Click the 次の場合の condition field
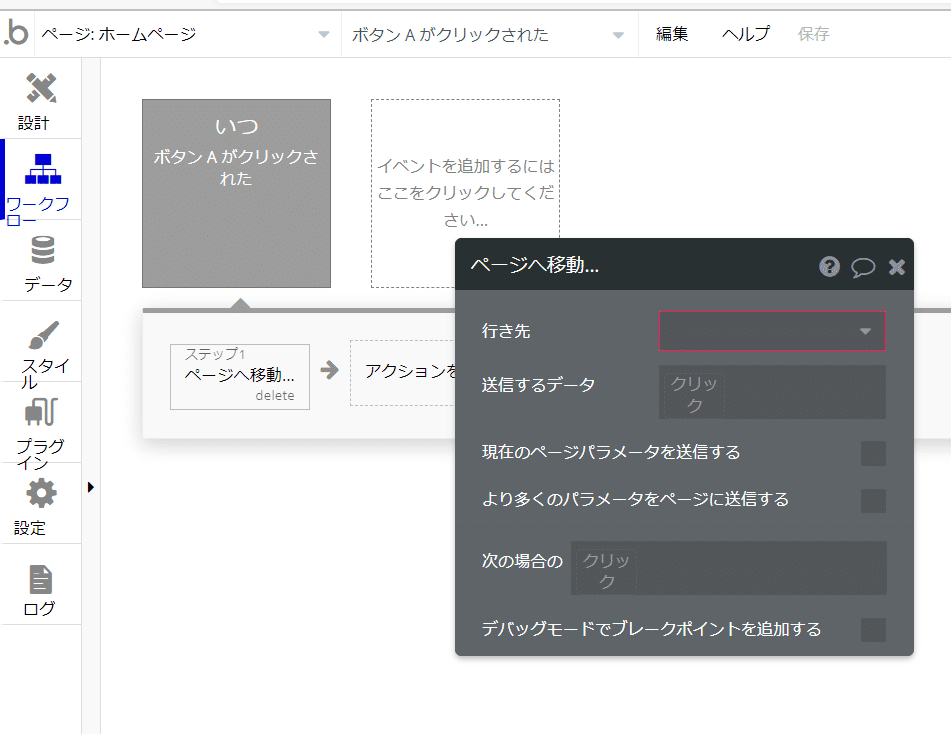Image resolution: width=951 pixels, height=734 pixels. (x=728, y=568)
